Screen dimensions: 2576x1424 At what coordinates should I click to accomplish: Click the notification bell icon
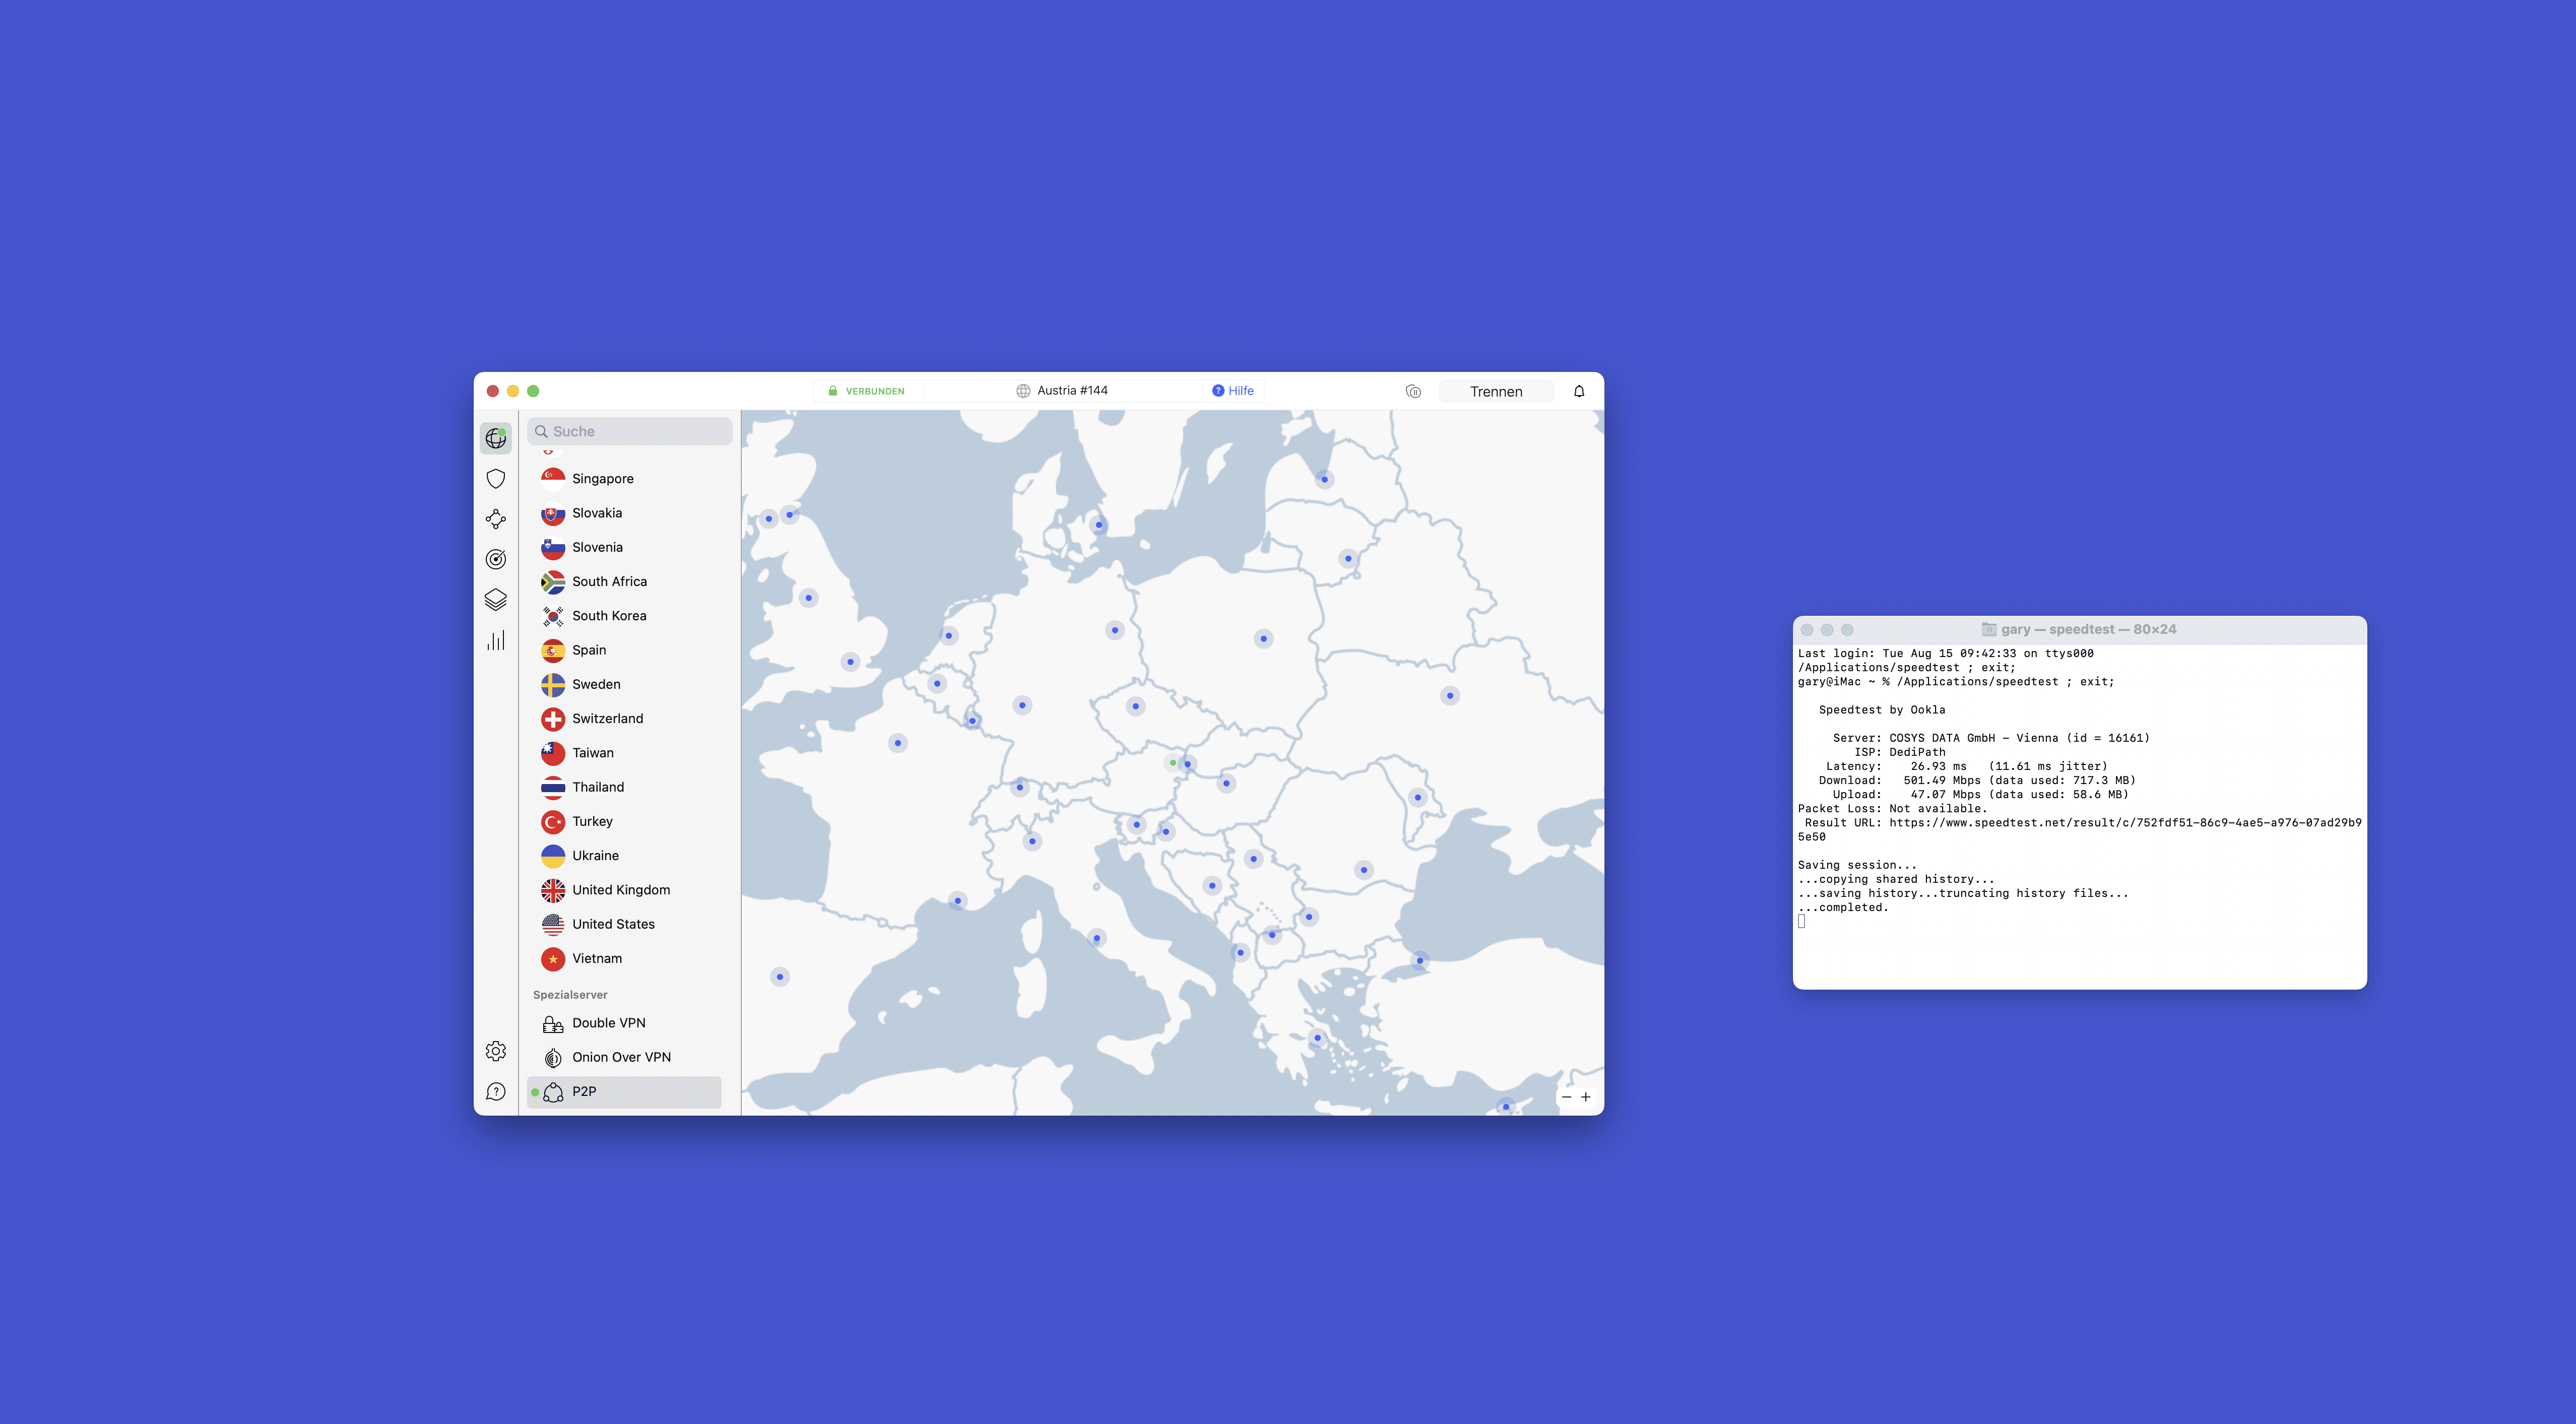(1579, 391)
